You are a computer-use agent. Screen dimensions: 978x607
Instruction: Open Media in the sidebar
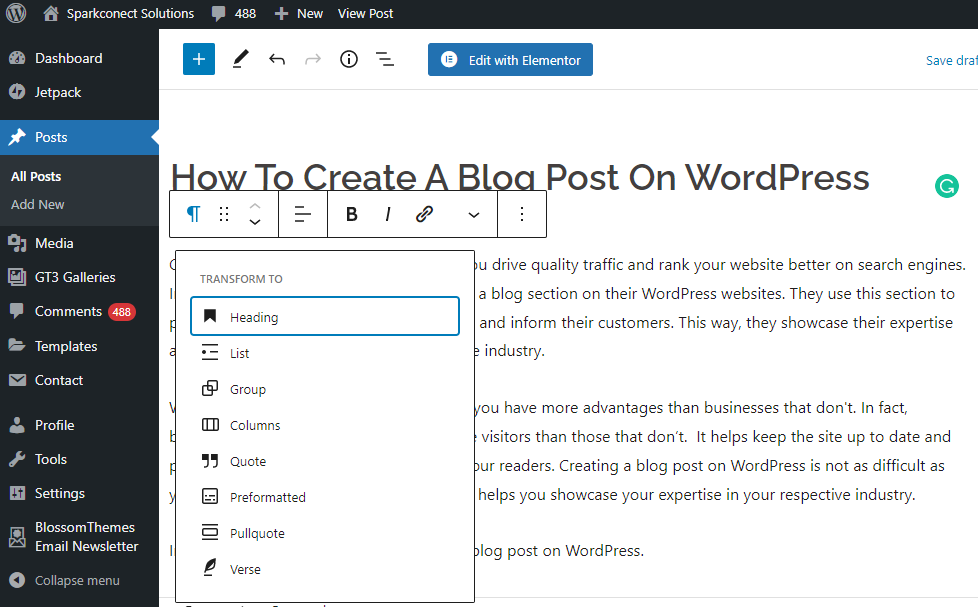coord(79,243)
